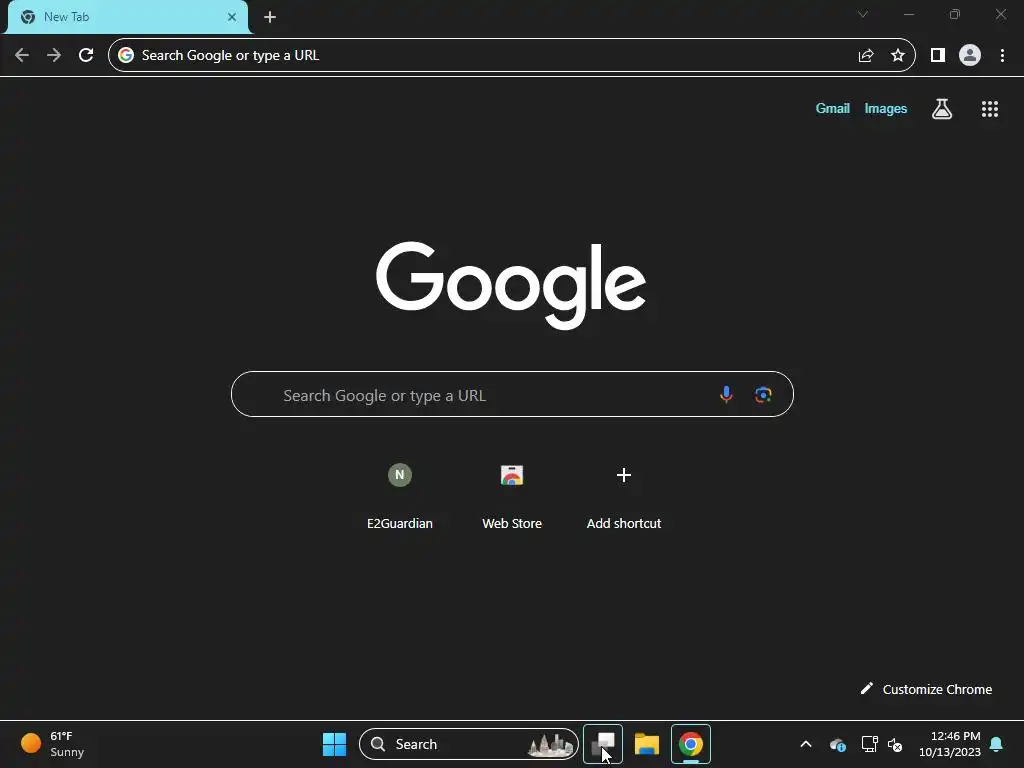Click the Chrome taskbar icon
Image resolution: width=1024 pixels, height=768 pixels.
coord(690,744)
